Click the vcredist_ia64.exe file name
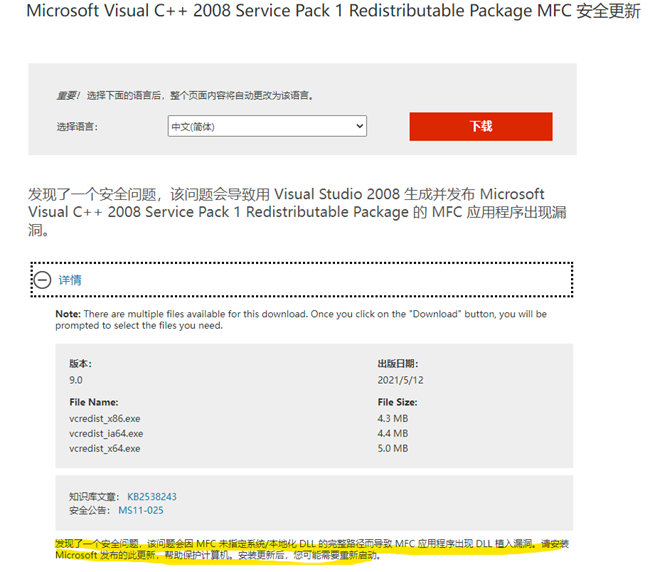This screenshot has height=572, width=650. tap(107, 433)
